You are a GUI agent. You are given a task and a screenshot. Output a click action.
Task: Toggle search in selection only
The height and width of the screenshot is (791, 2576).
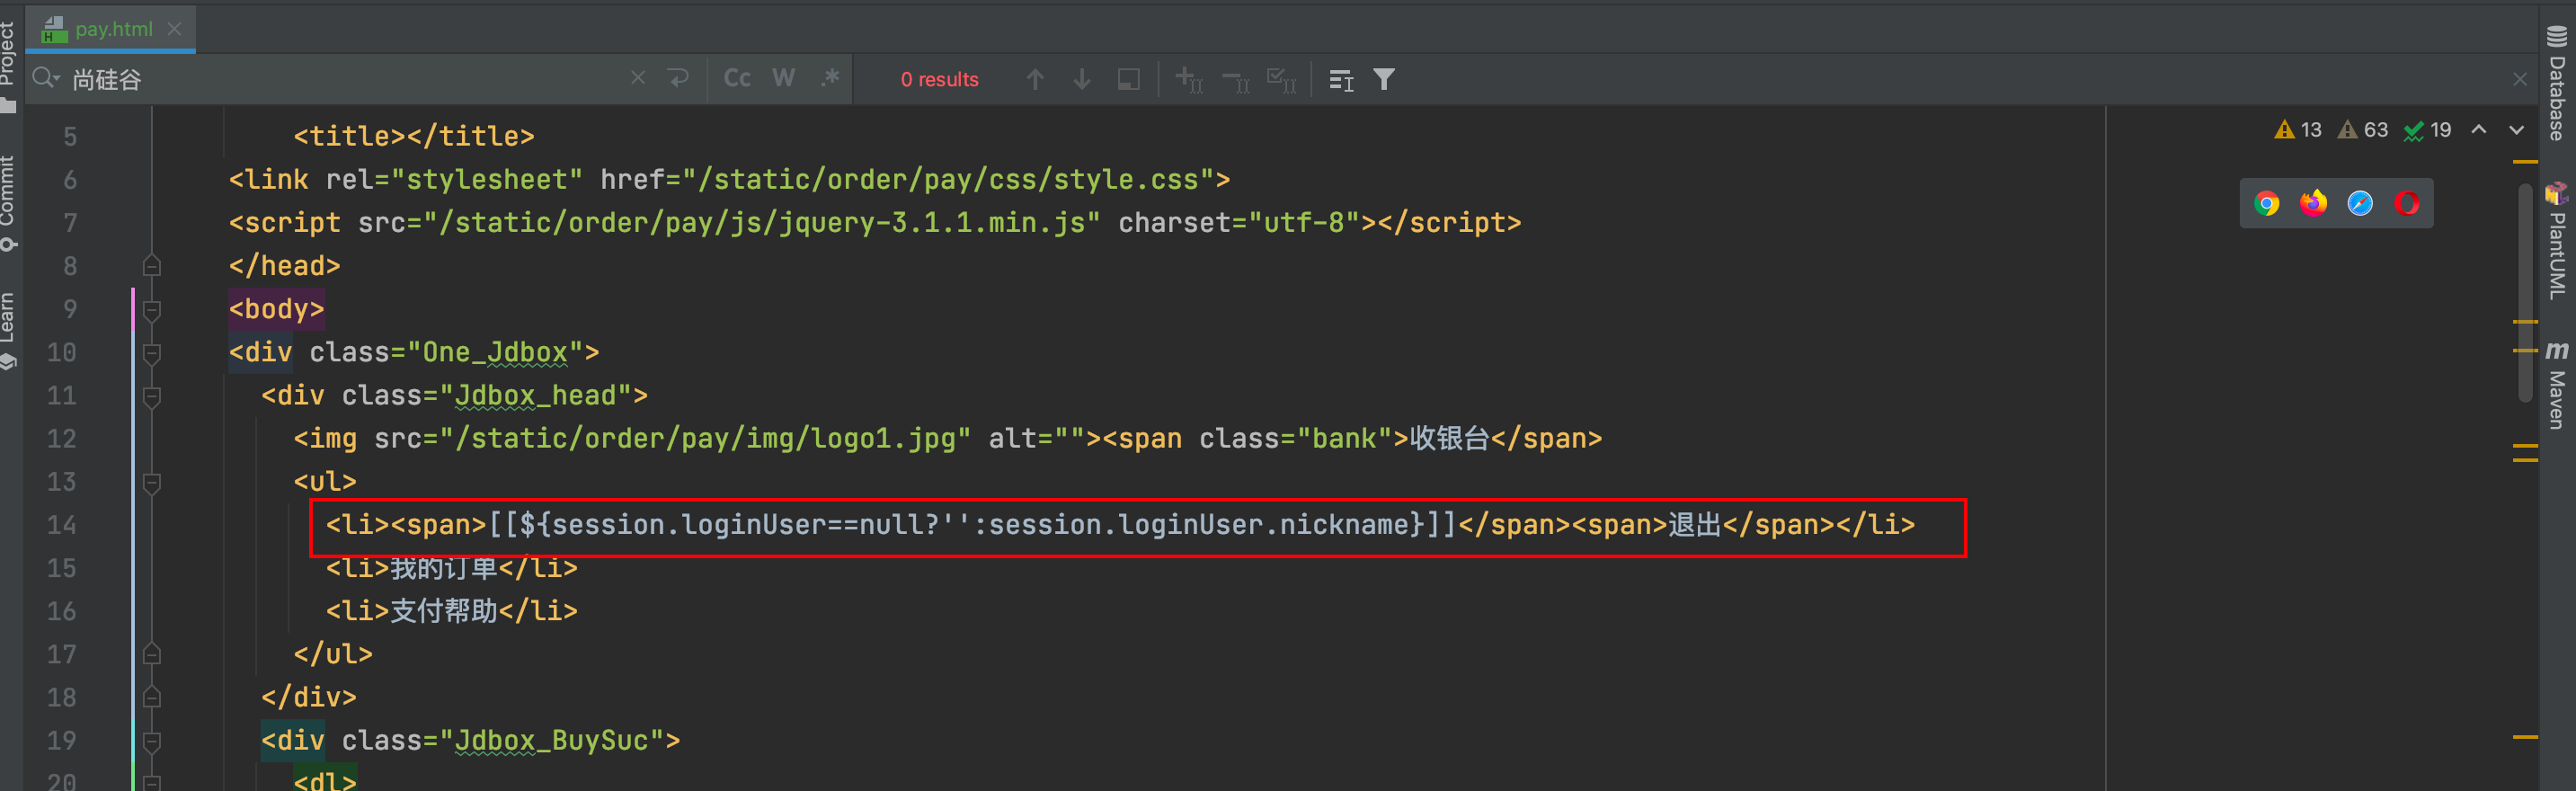pyautogui.click(x=1129, y=79)
